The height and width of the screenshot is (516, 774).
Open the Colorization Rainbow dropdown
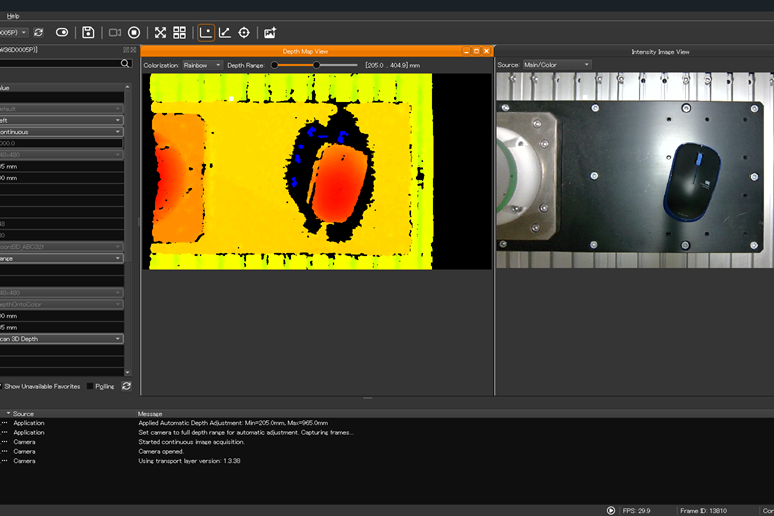202,65
